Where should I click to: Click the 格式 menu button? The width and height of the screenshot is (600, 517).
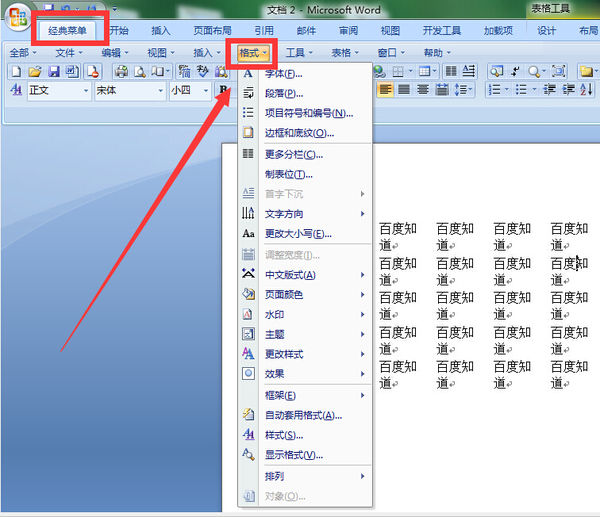tap(253, 53)
